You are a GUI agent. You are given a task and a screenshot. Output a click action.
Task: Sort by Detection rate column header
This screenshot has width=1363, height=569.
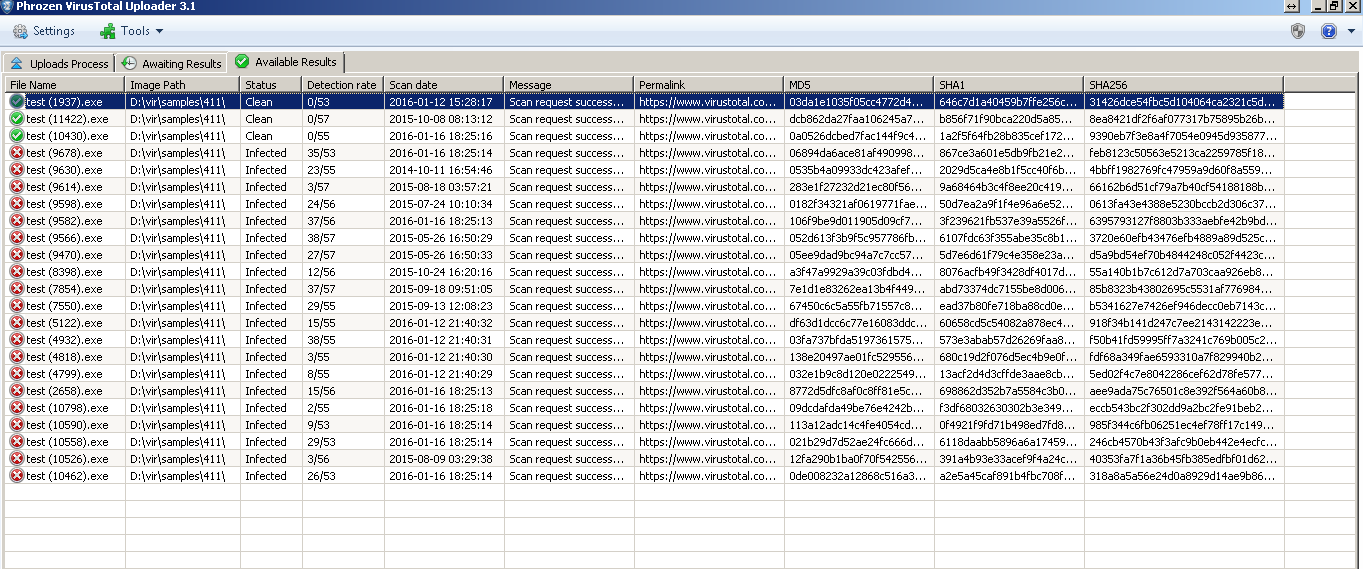(344, 85)
